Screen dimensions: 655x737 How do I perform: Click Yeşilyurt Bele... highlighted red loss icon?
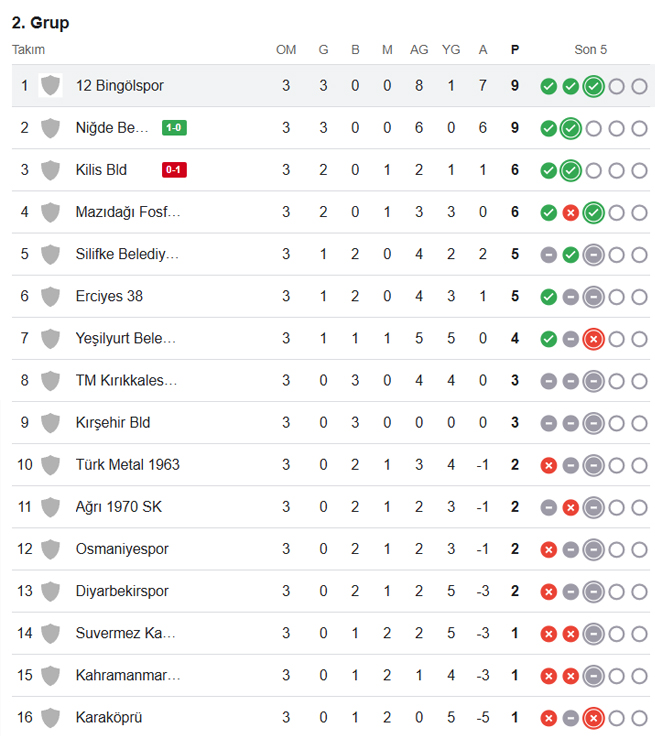point(593,339)
